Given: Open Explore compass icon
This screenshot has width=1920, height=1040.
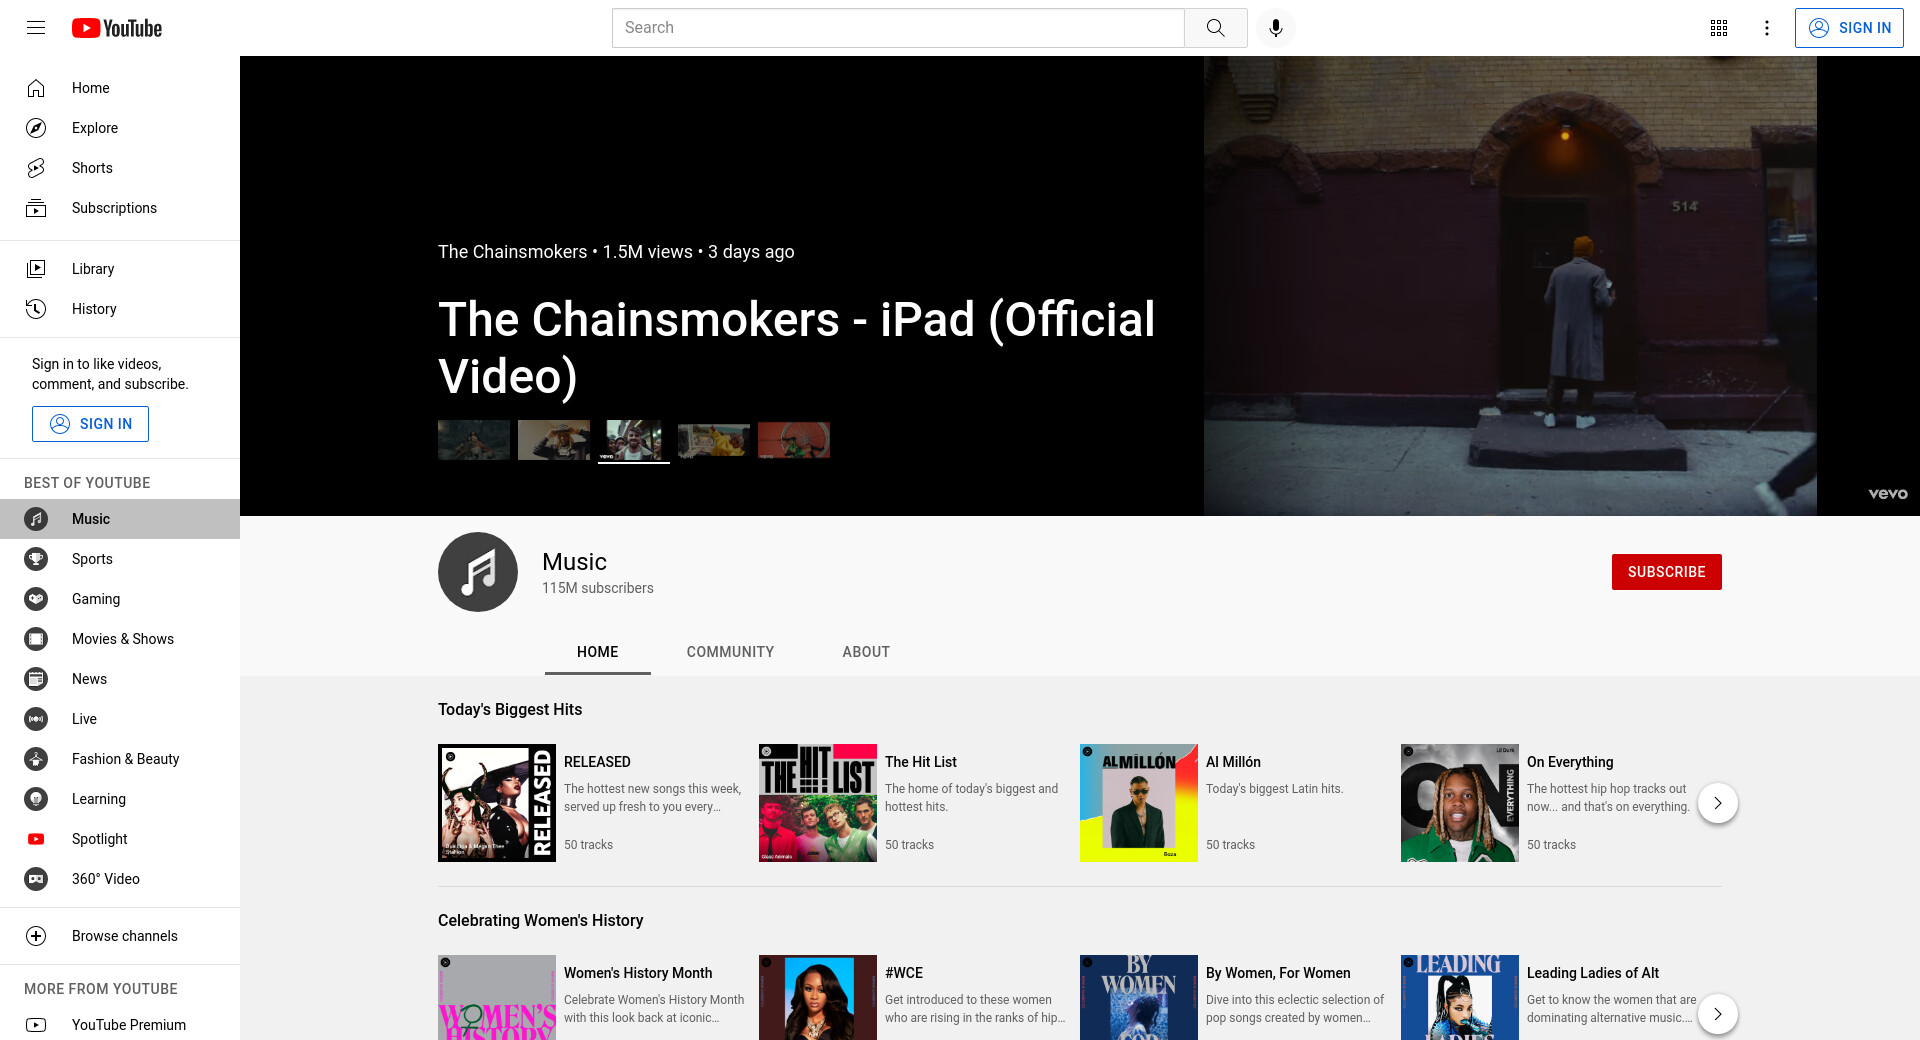Looking at the screenshot, I should [36, 128].
